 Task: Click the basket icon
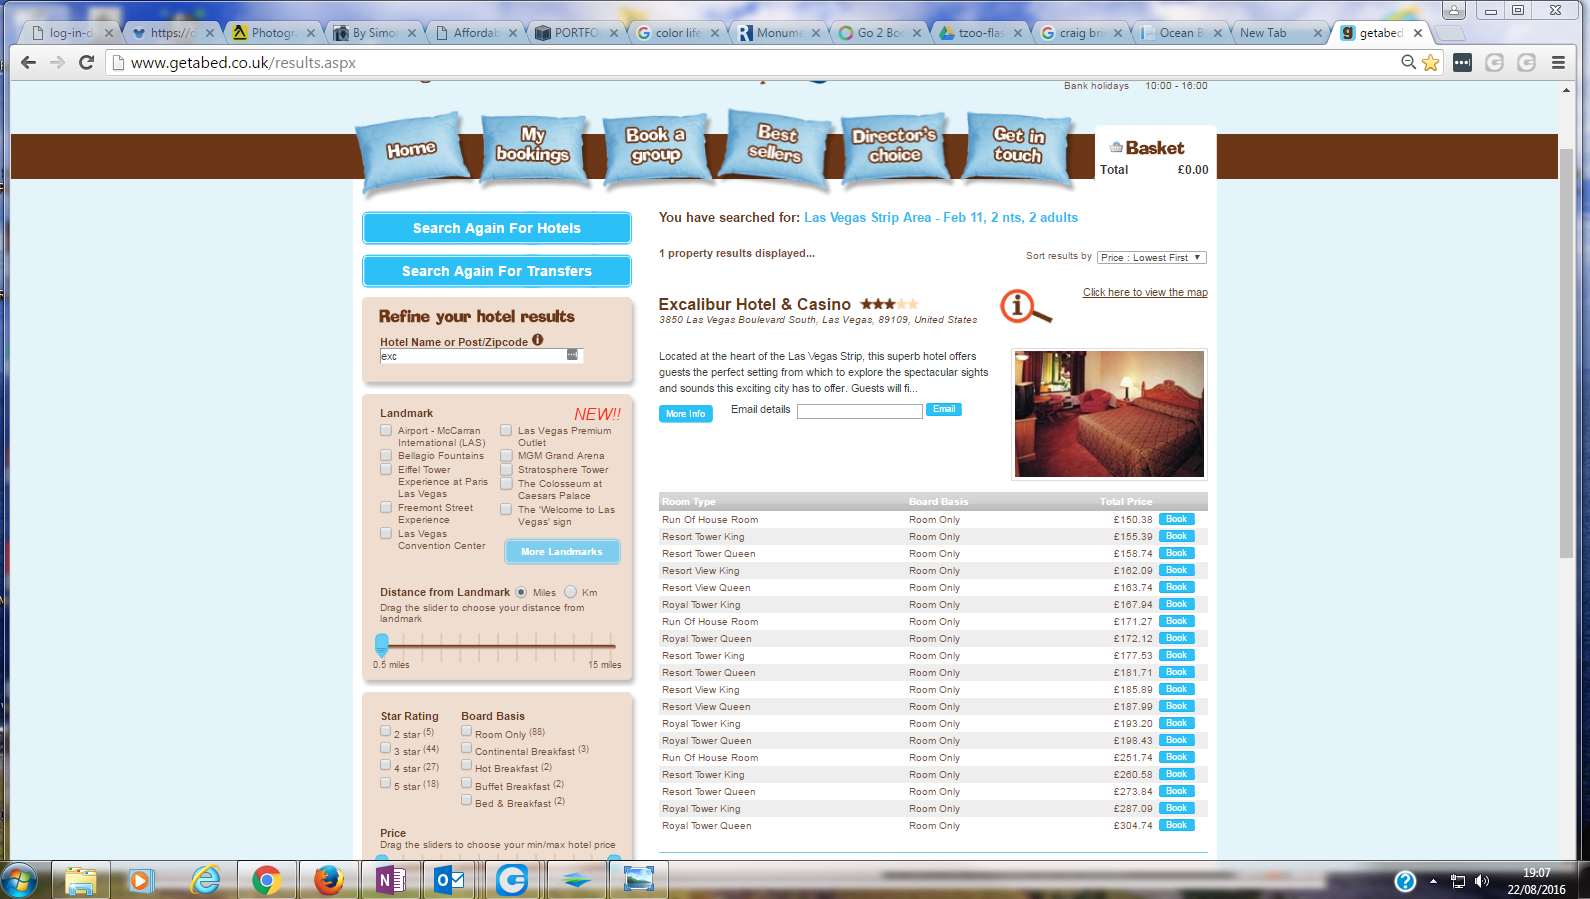click(x=1116, y=147)
